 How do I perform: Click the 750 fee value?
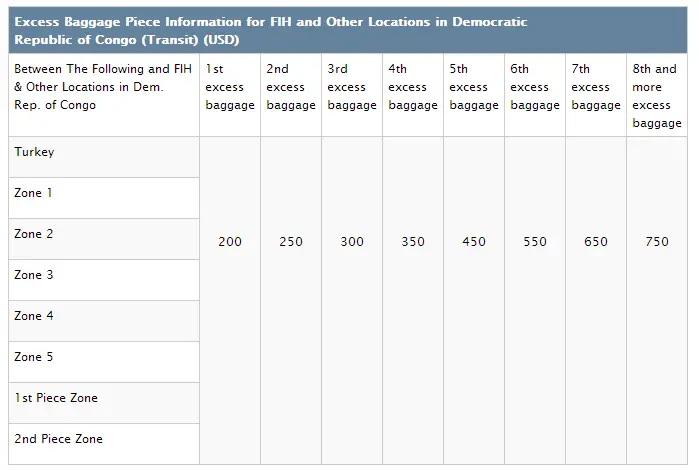pyautogui.click(x=657, y=242)
